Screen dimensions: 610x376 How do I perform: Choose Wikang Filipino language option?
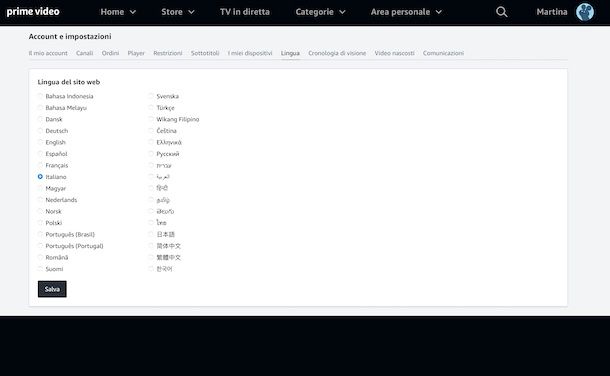coord(151,119)
